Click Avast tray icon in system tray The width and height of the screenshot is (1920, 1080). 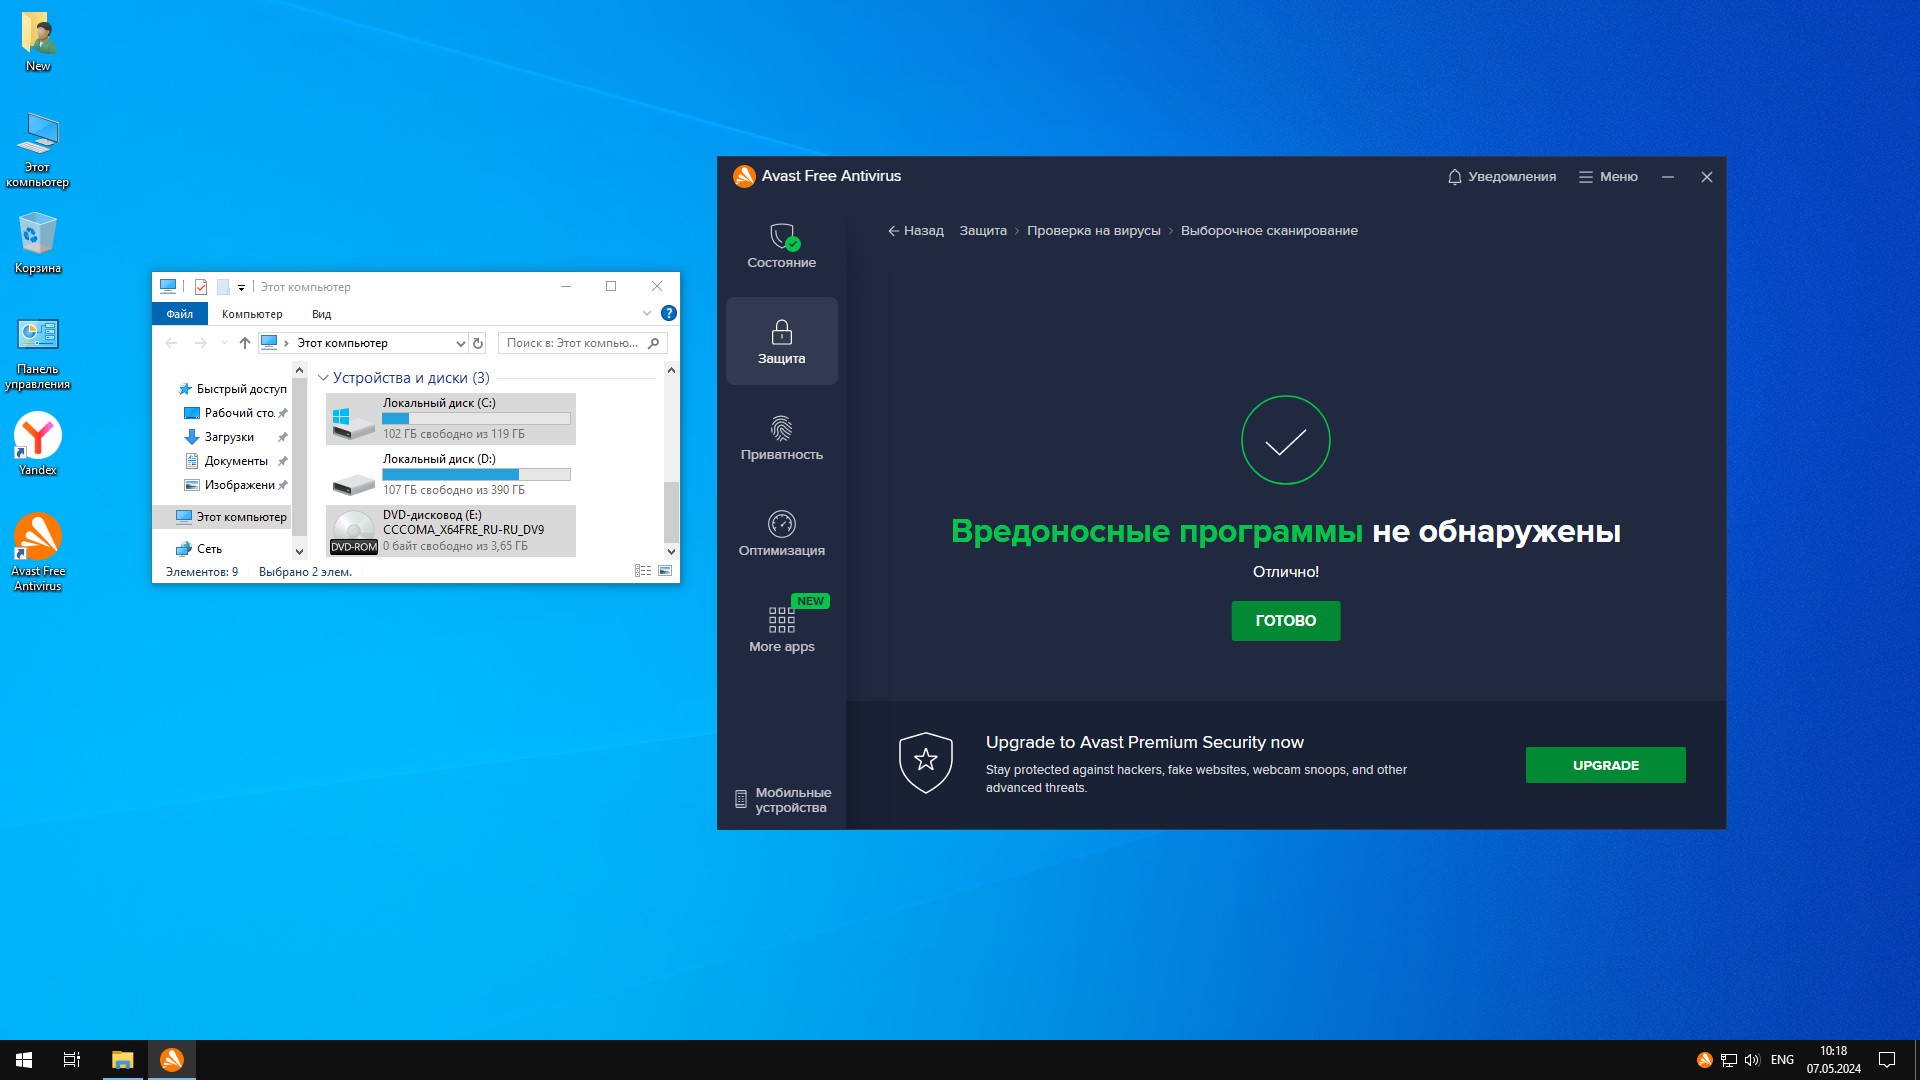[x=1704, y=1060]
